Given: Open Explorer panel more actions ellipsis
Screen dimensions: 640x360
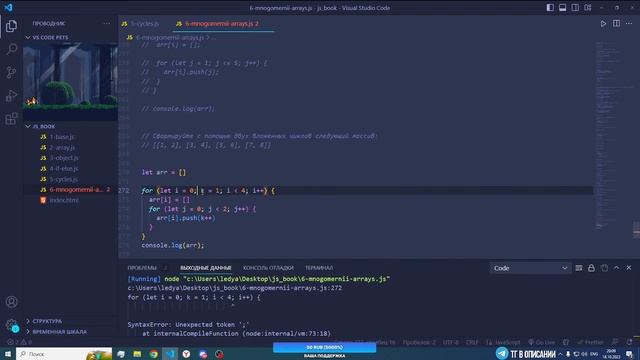Looking at the screenshot, I should 107,24.
